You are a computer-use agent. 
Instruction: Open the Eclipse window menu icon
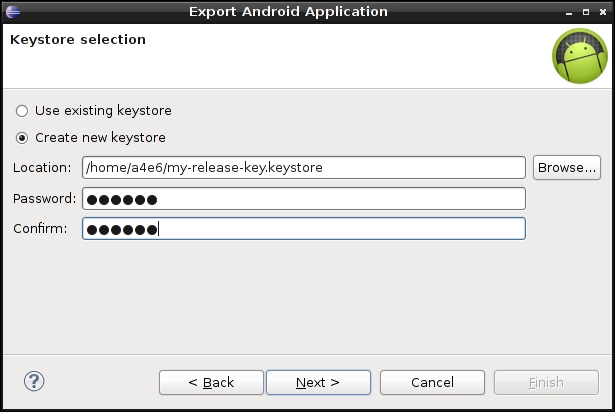(x=13, y=12)
